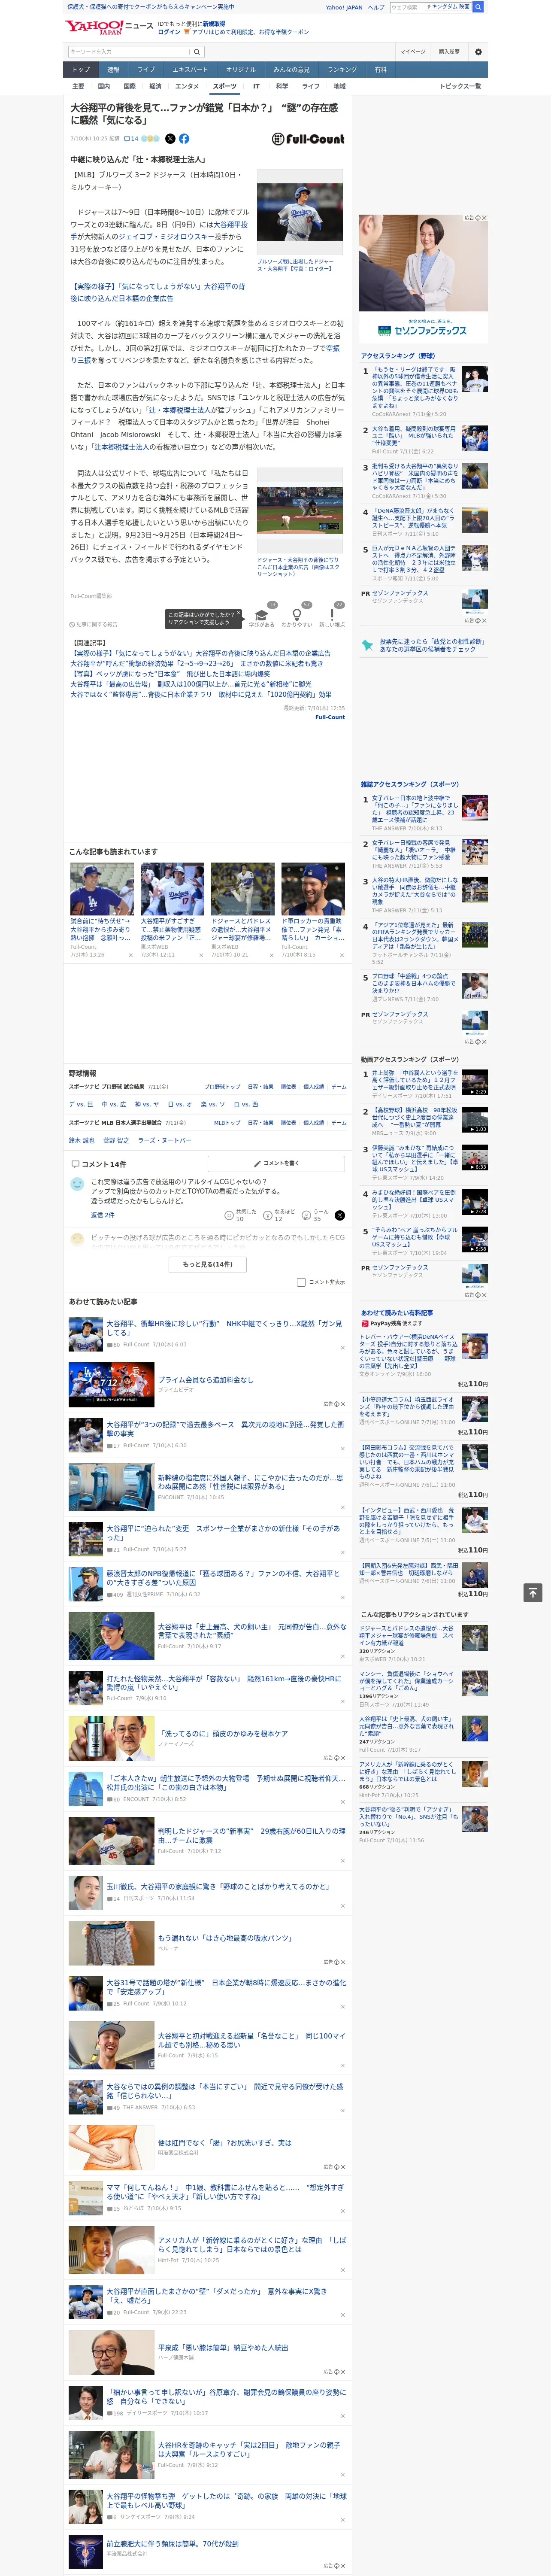Click the Yahoo! JAPAN News logo
This screenshot has width=551, height=2576.
click(109, 27)
